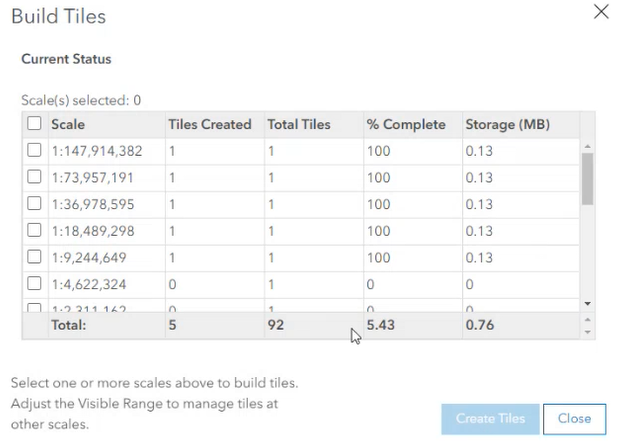Select the 1:9,244,649 scale checkbox
Image resolution: width=620 pixels, height=442 pixels.
[34, 257]
